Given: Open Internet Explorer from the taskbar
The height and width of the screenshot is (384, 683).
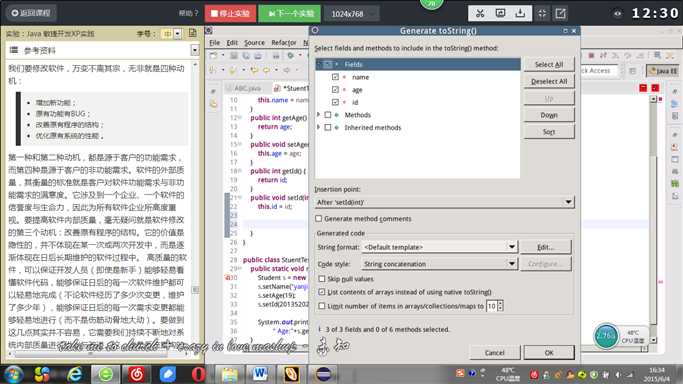Looking at the screenshot, I should [x=75, y=374].
